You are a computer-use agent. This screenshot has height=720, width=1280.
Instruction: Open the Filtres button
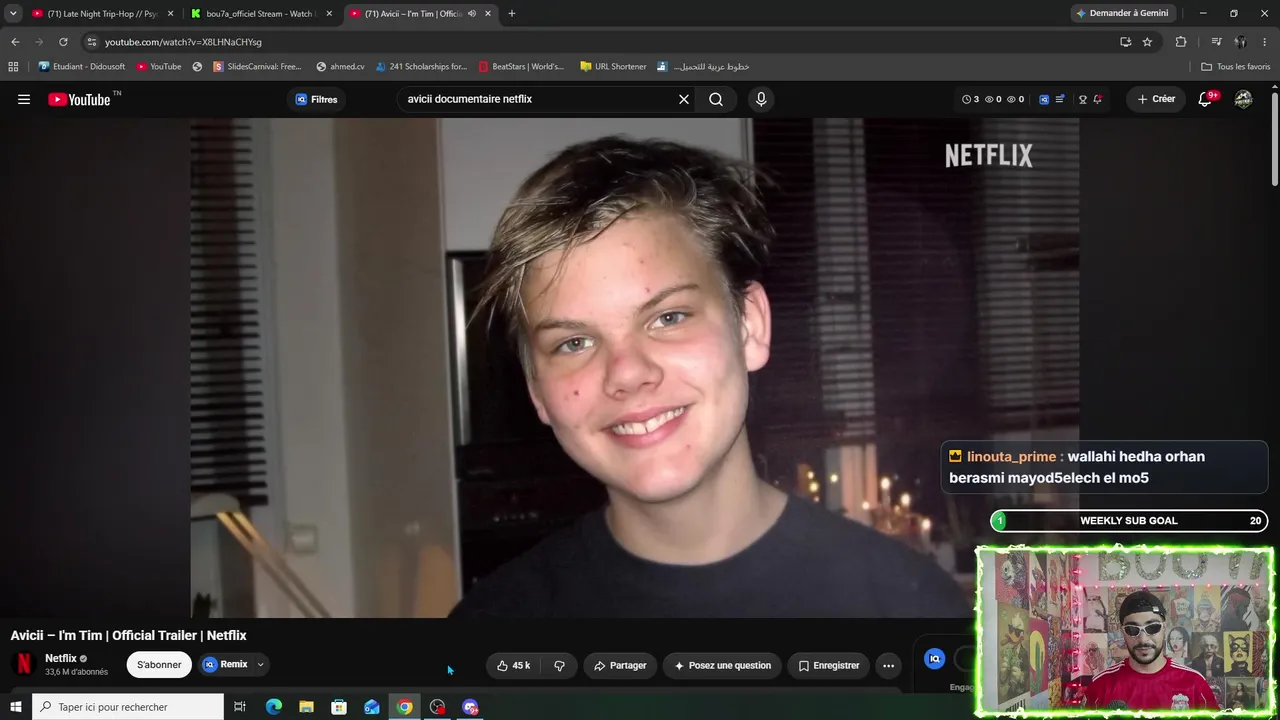tap(316, 99)
